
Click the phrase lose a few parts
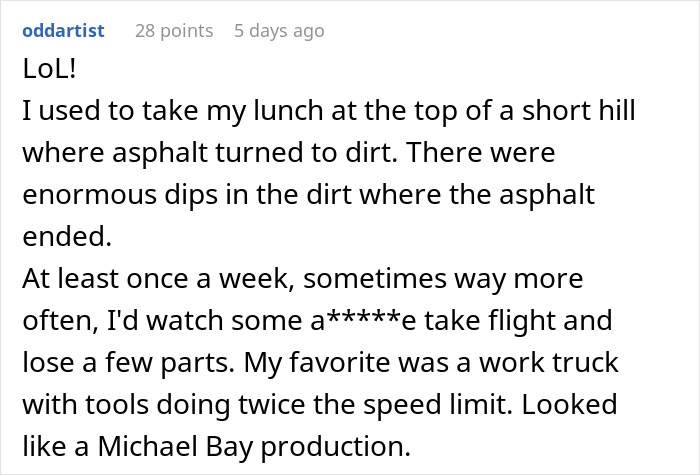click(x=128, y=362)
